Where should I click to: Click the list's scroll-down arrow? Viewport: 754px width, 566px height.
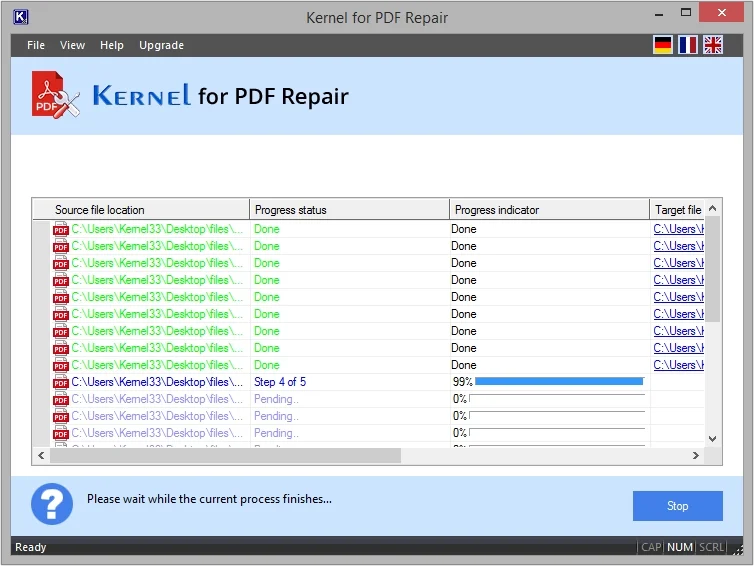713,439
